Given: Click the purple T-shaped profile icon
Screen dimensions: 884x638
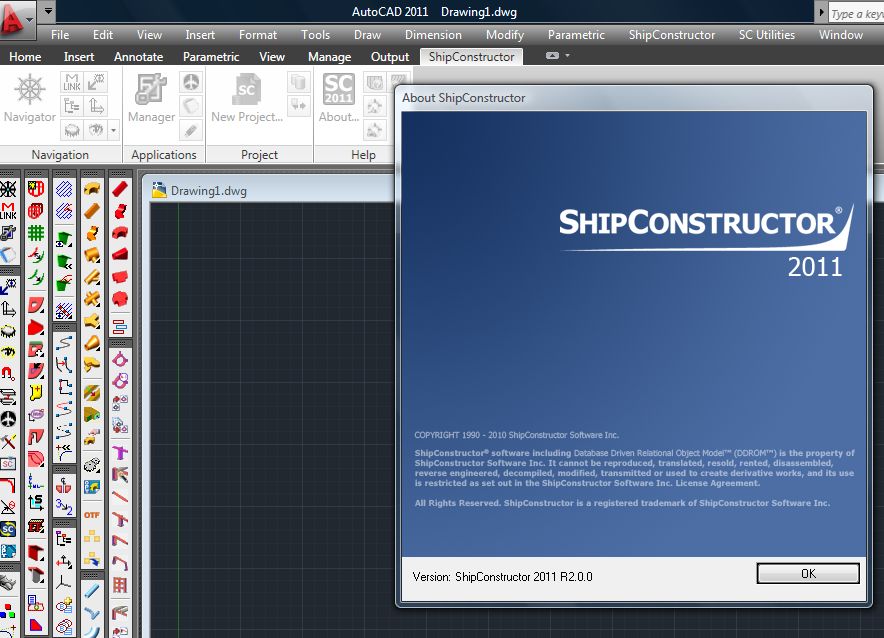Looking at the screenshot, I should [x=120, y=452].
